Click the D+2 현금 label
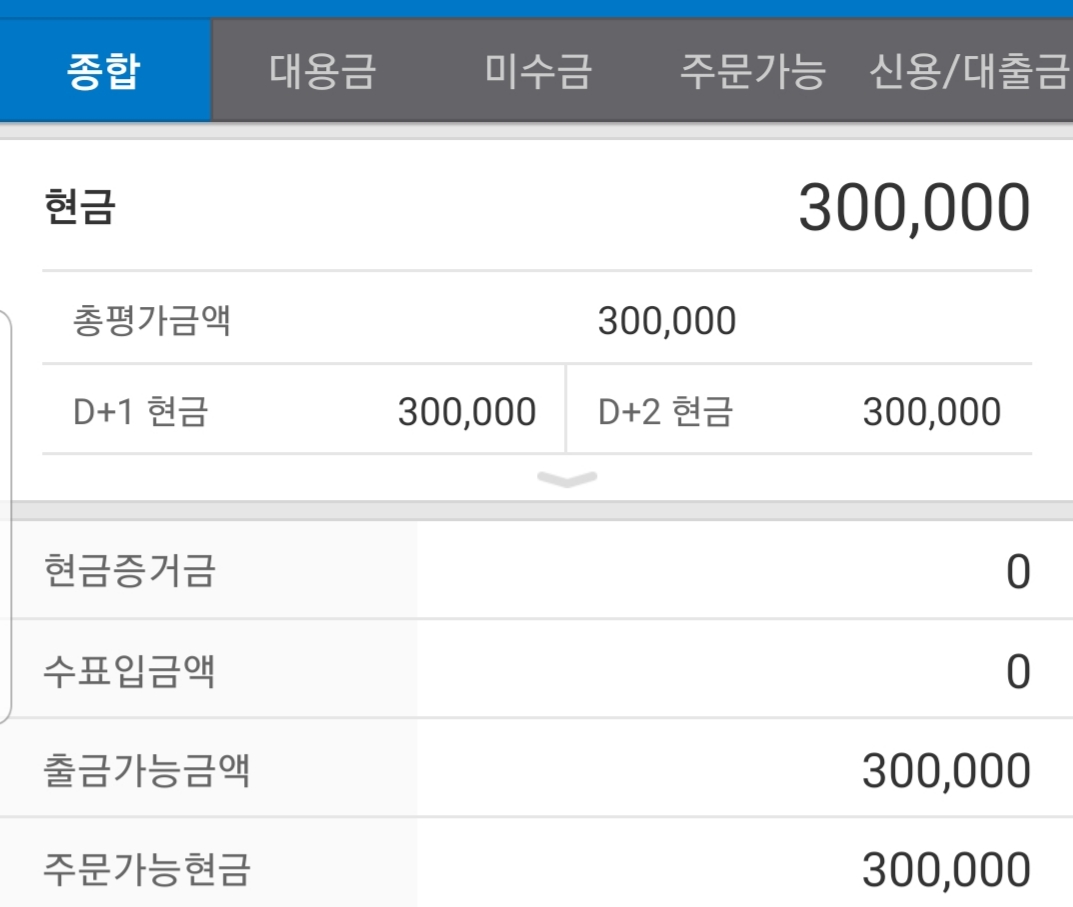The image size is (1073, 907). (x=665, y=411)
